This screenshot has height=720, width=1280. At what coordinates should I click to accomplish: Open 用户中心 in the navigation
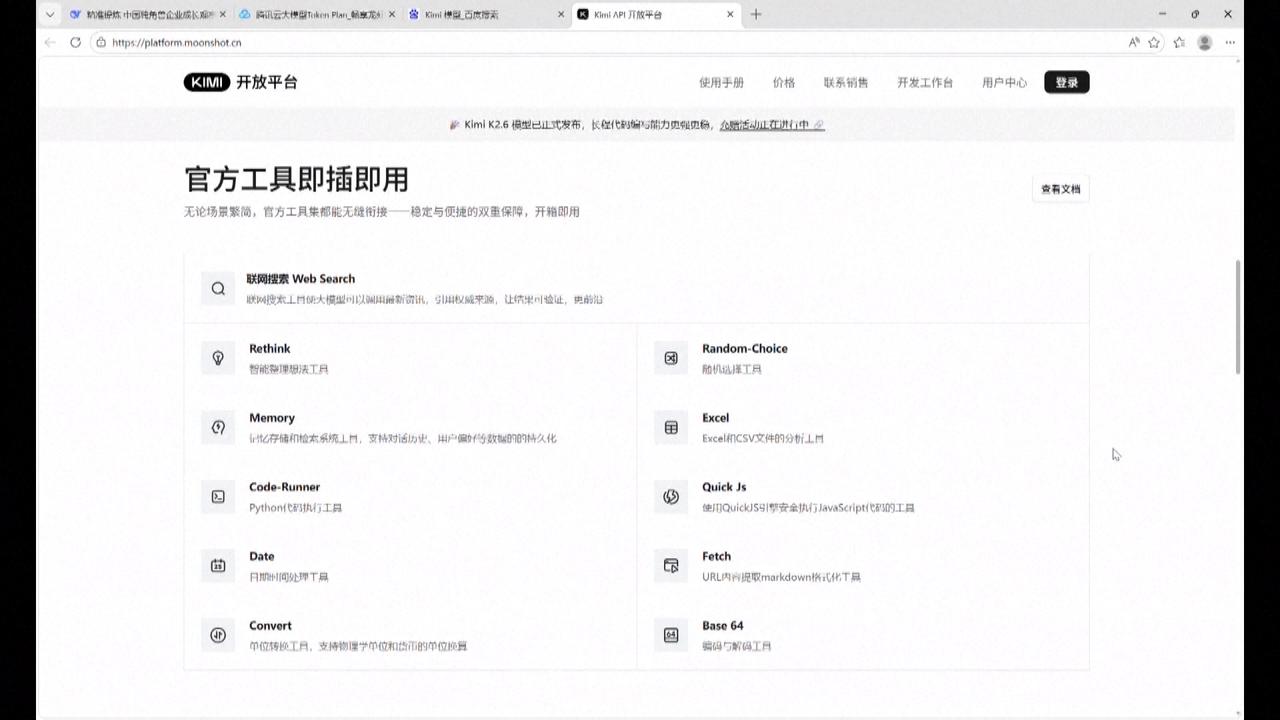pyautogui.click(x=1004, y=82)
